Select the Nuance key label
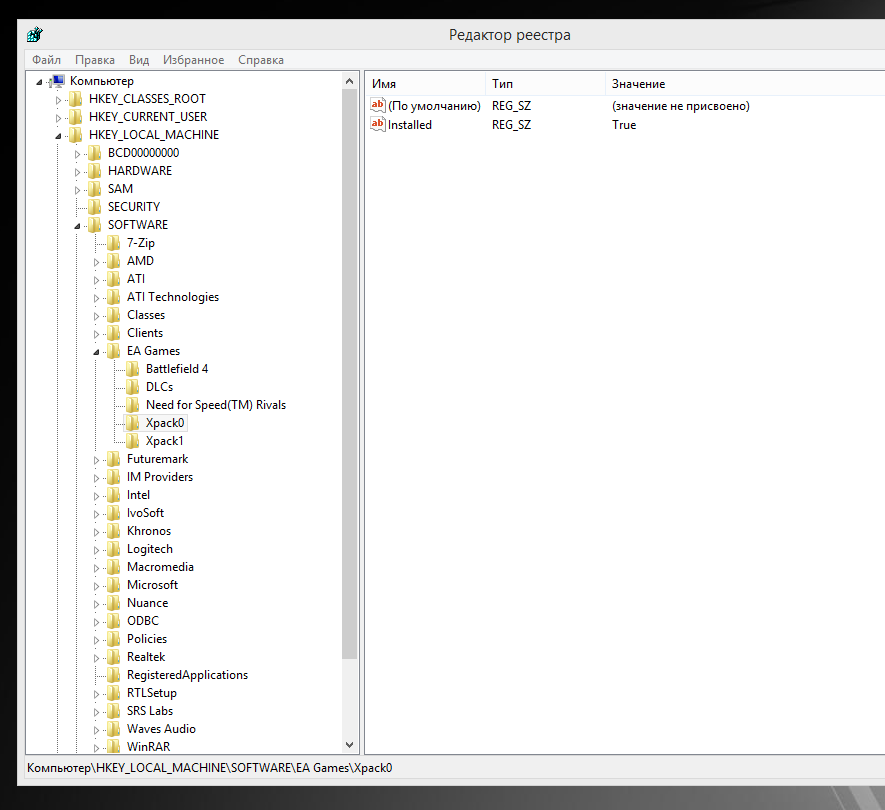The height and width of the screenshot is (810, 885). tap(147, 603)
